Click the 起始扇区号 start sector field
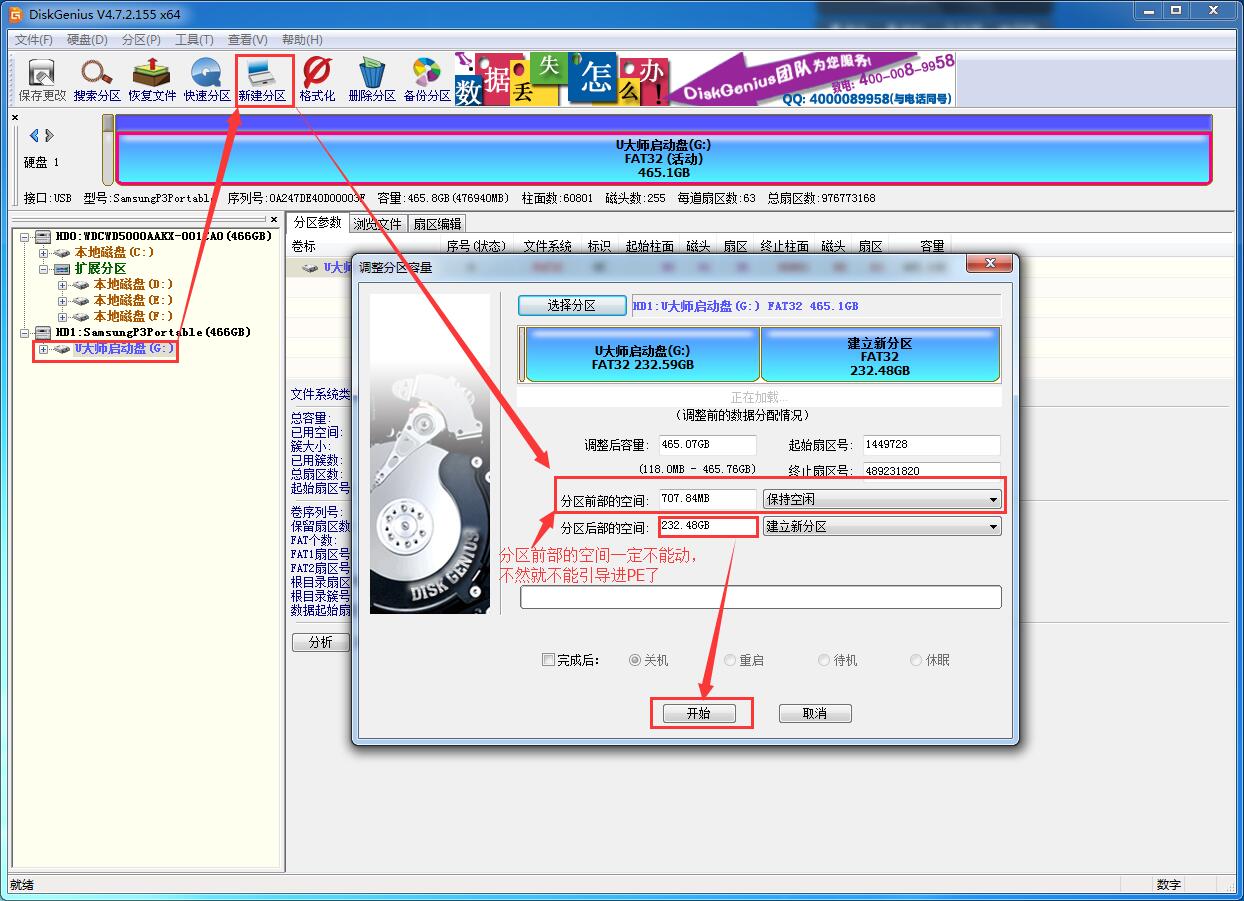 pyautogui.click(x=932, y=445)
